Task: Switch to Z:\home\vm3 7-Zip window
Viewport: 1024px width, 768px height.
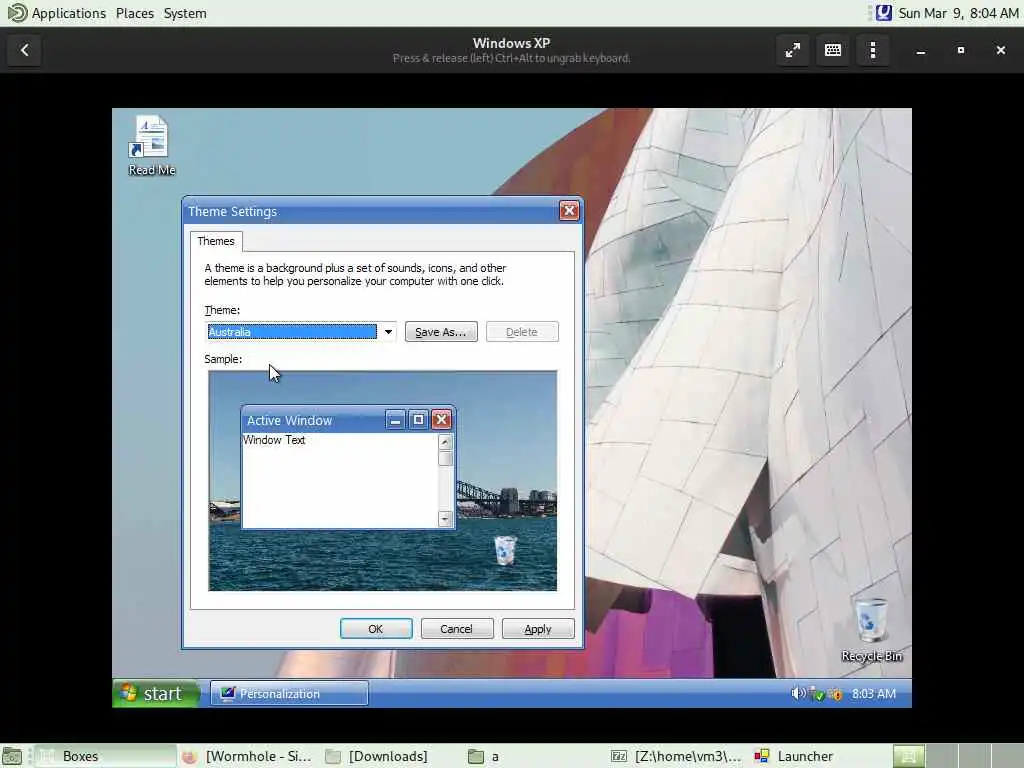Action: pyautogui.click(x=677, y=756)
